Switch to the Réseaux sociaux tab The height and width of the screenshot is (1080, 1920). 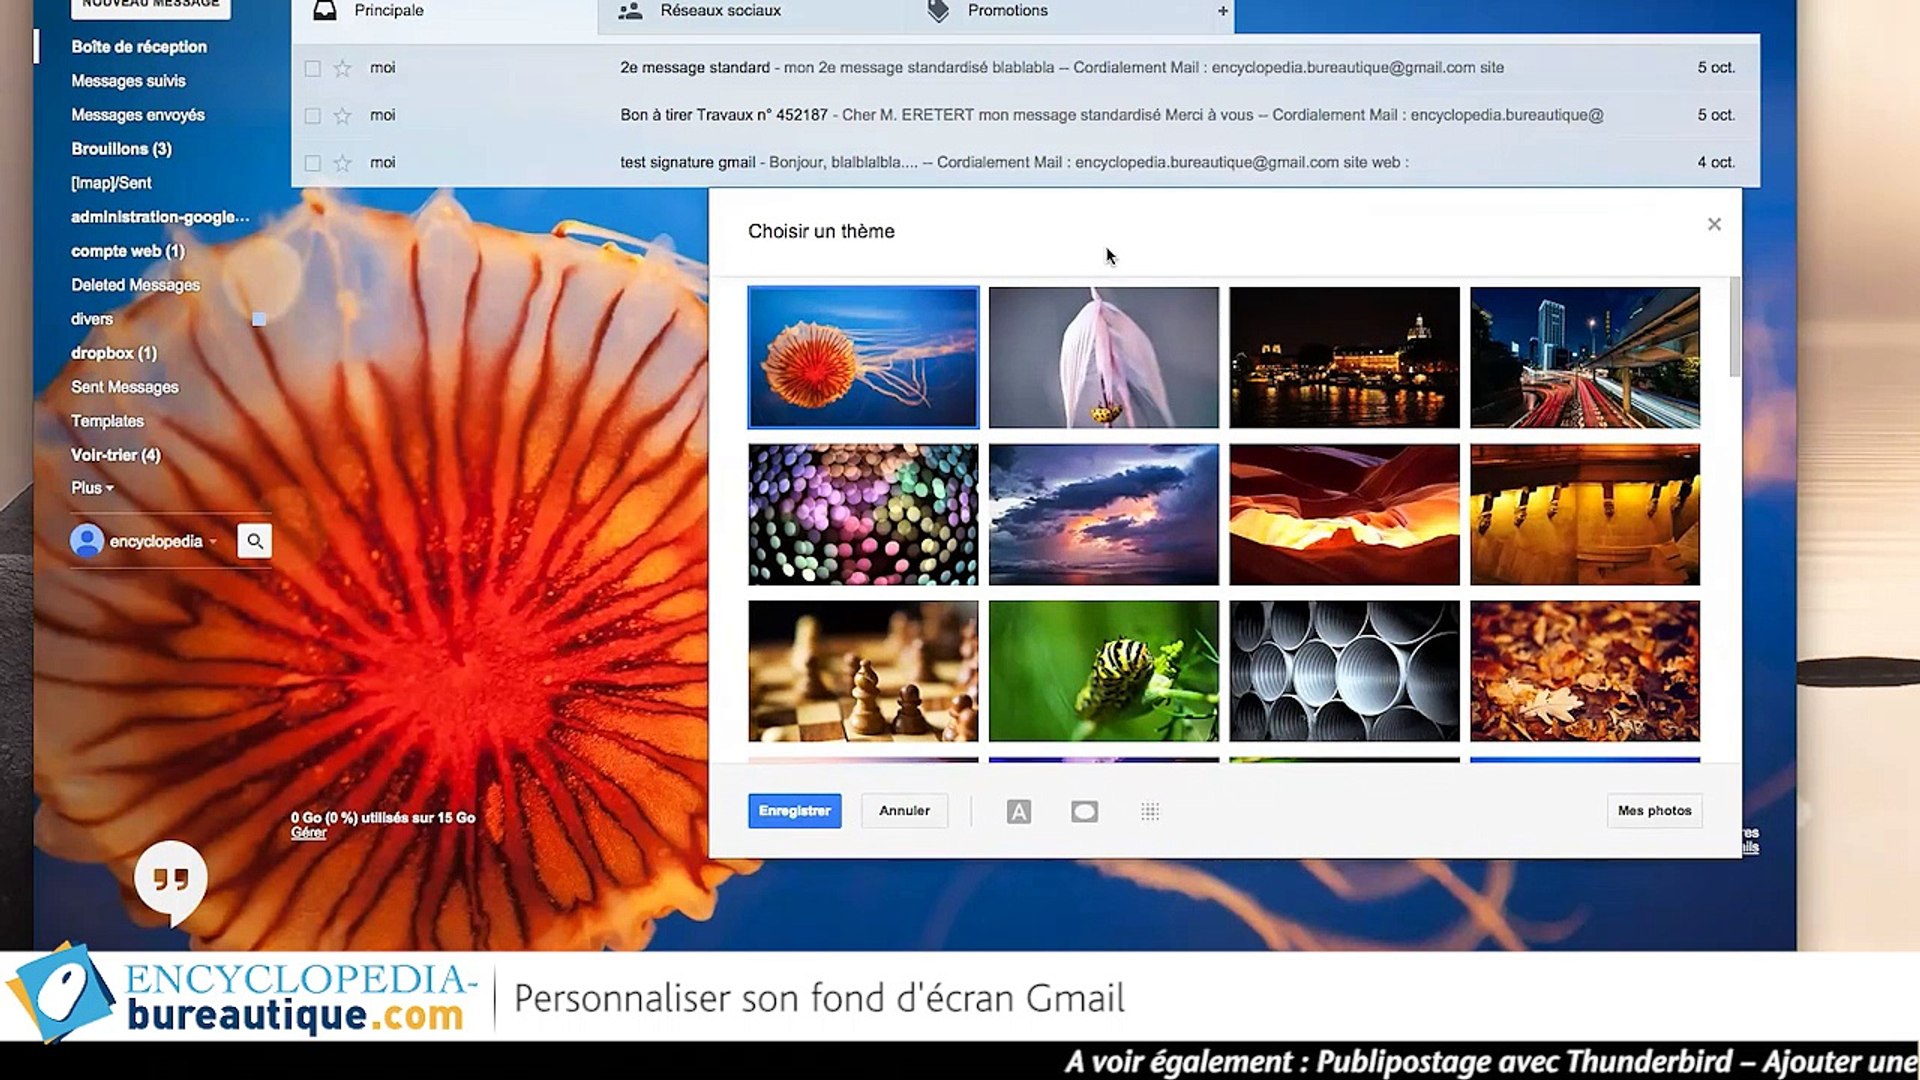719,11
